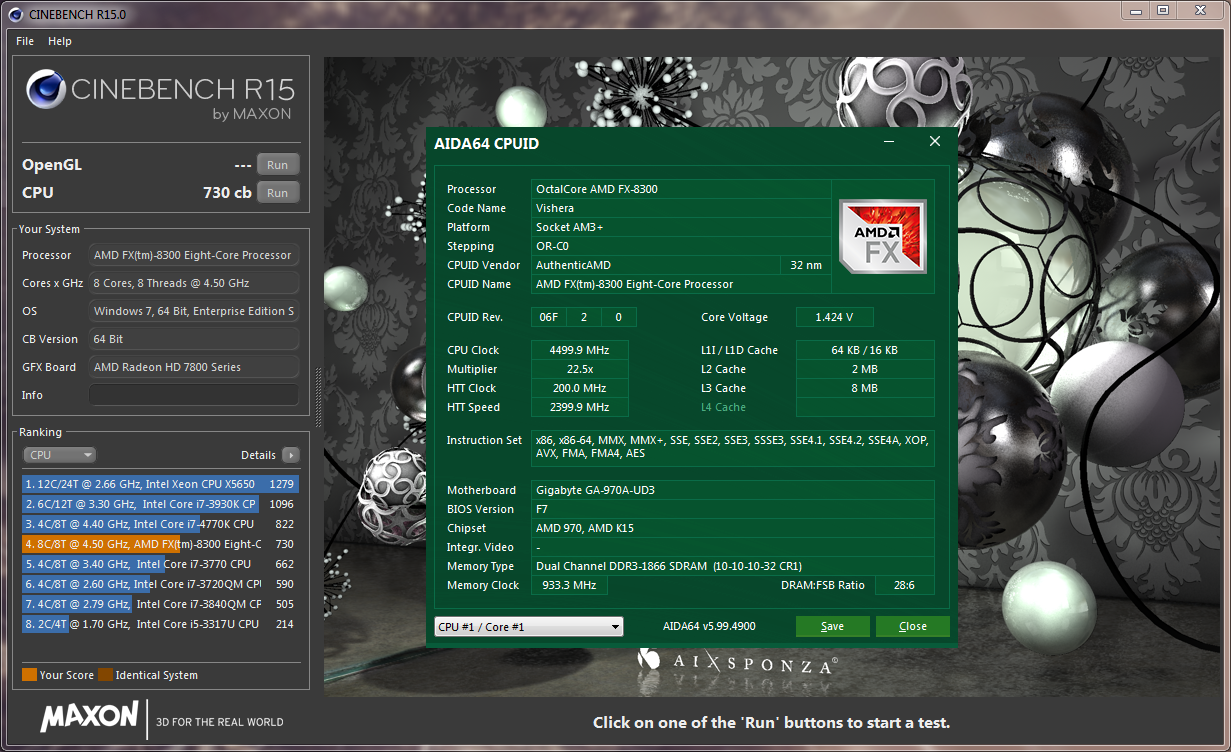Run the CPU benchmark
Screen dimensions: 1231x752
[278, 193]
